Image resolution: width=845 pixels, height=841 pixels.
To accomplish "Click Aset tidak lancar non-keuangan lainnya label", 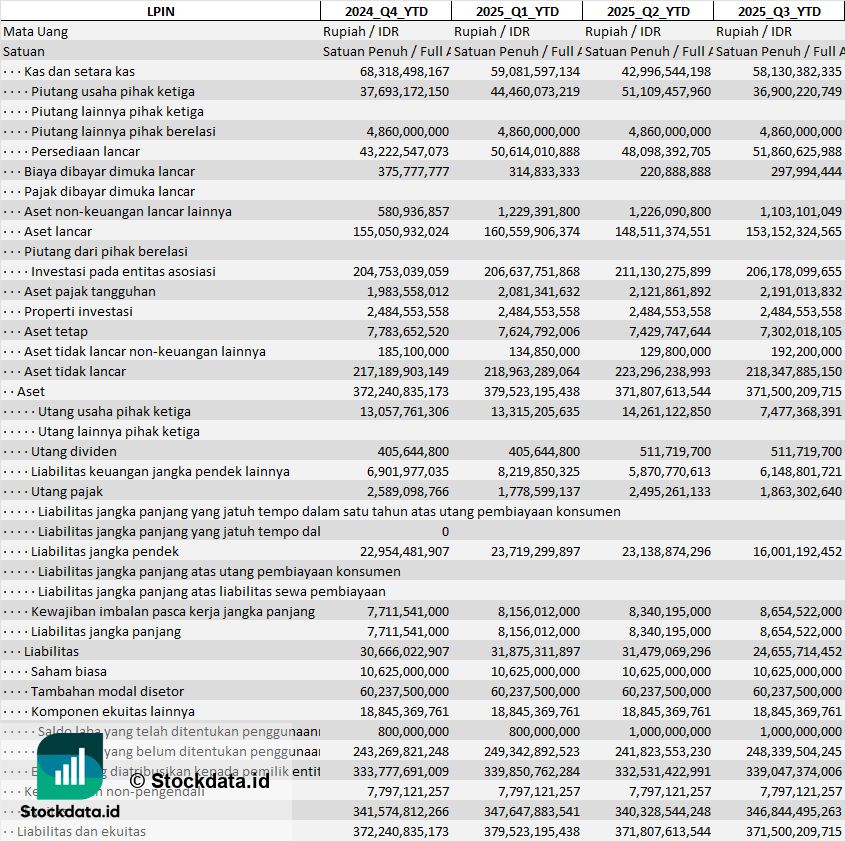I will coord(144,351).
